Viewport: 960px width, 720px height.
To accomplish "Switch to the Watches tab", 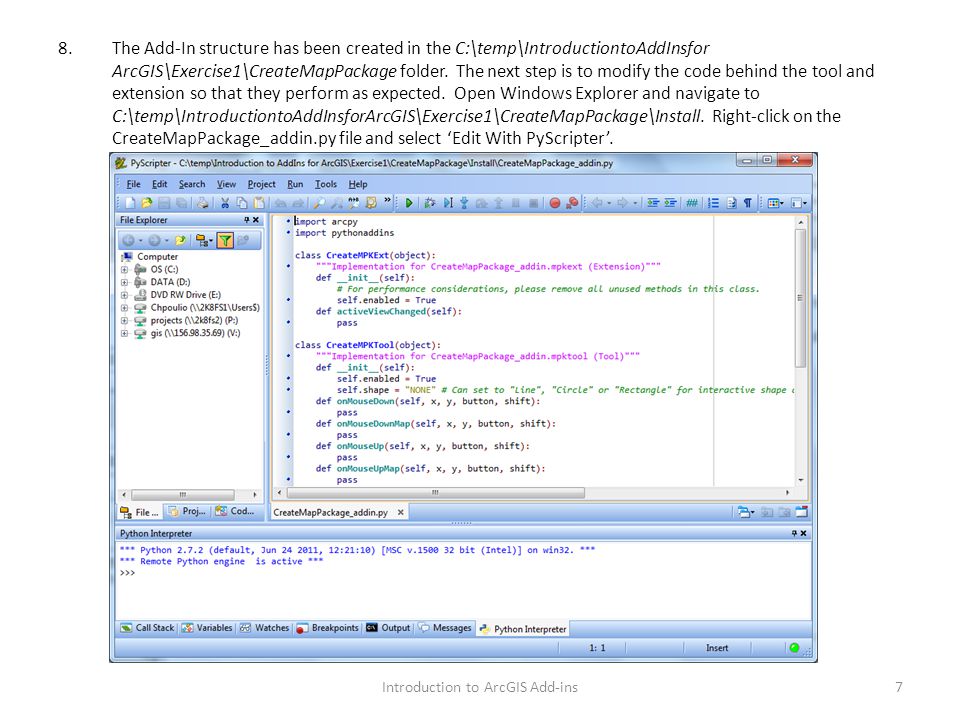I will pyautogui.click(x=264, y=628).
